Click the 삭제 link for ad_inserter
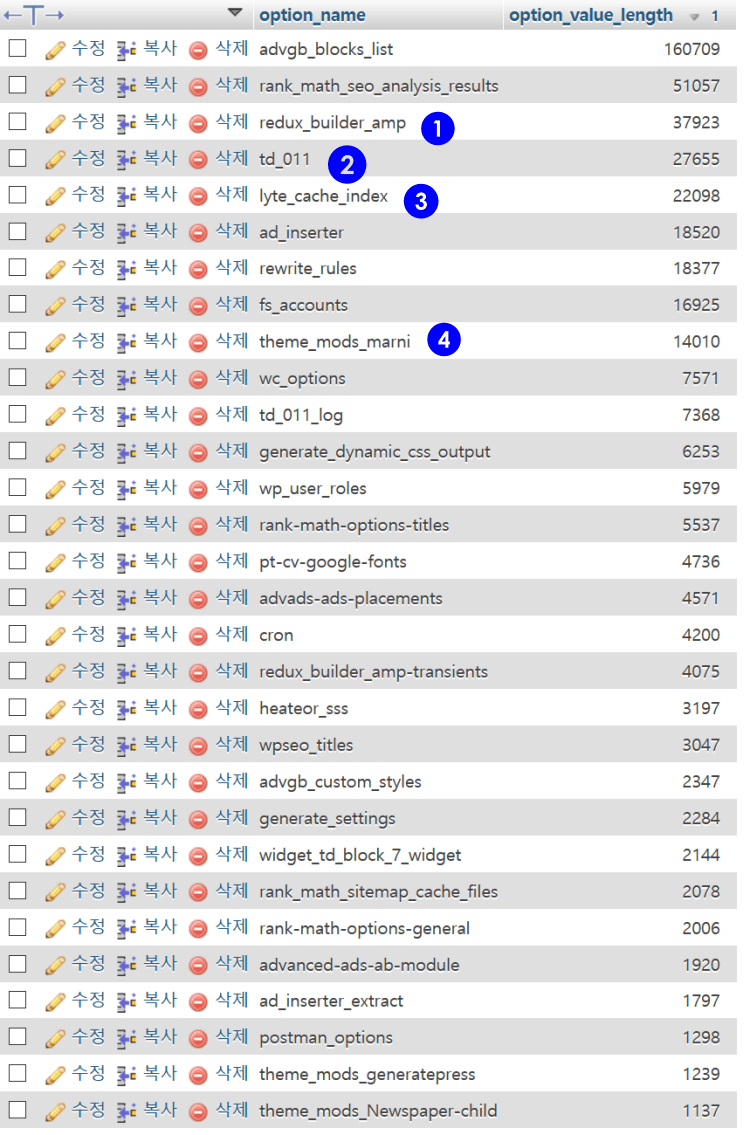This screenshot has width=750, height=1135. pyautogui.click(x=232, y=232)
